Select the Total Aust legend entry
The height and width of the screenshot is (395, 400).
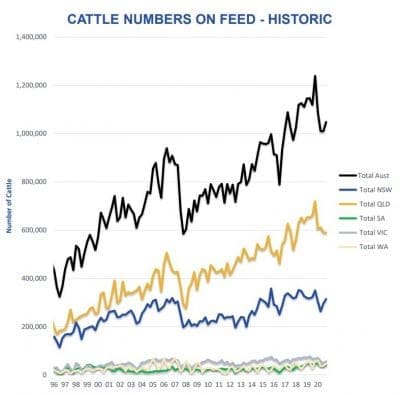pyautogui.click(x=364, y=175)
